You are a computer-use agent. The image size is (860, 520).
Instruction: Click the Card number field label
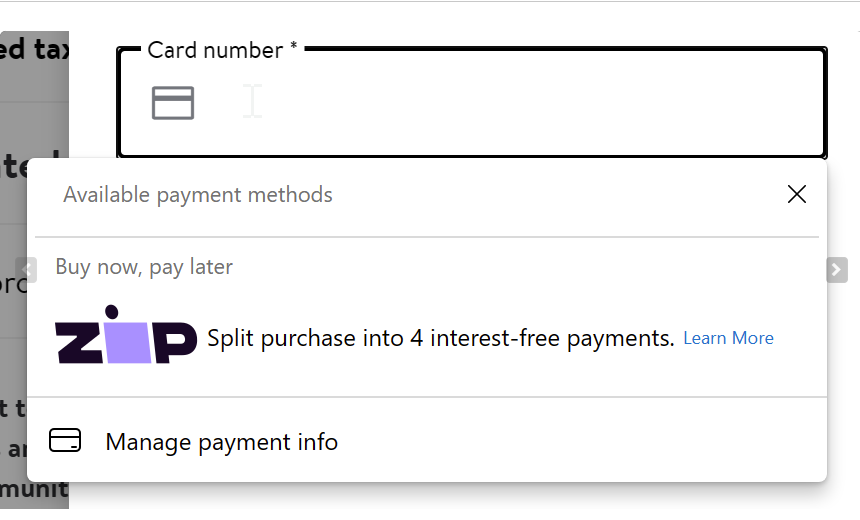click(215, 50)
